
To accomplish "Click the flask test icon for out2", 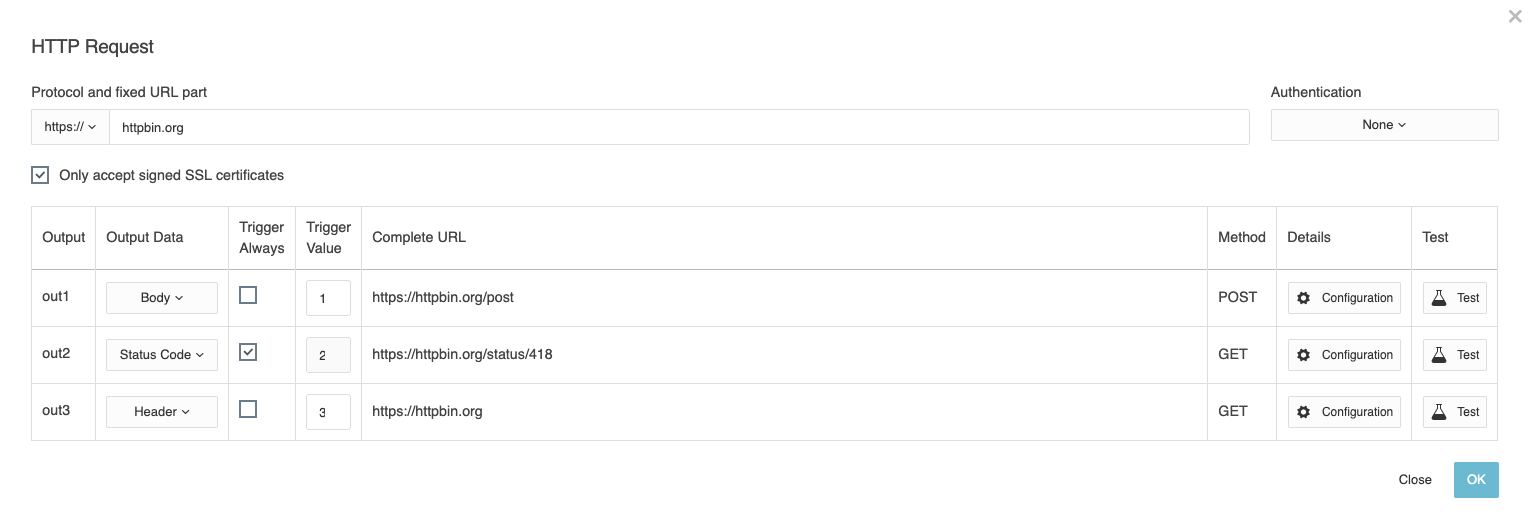I will (x=1439, y=355).
